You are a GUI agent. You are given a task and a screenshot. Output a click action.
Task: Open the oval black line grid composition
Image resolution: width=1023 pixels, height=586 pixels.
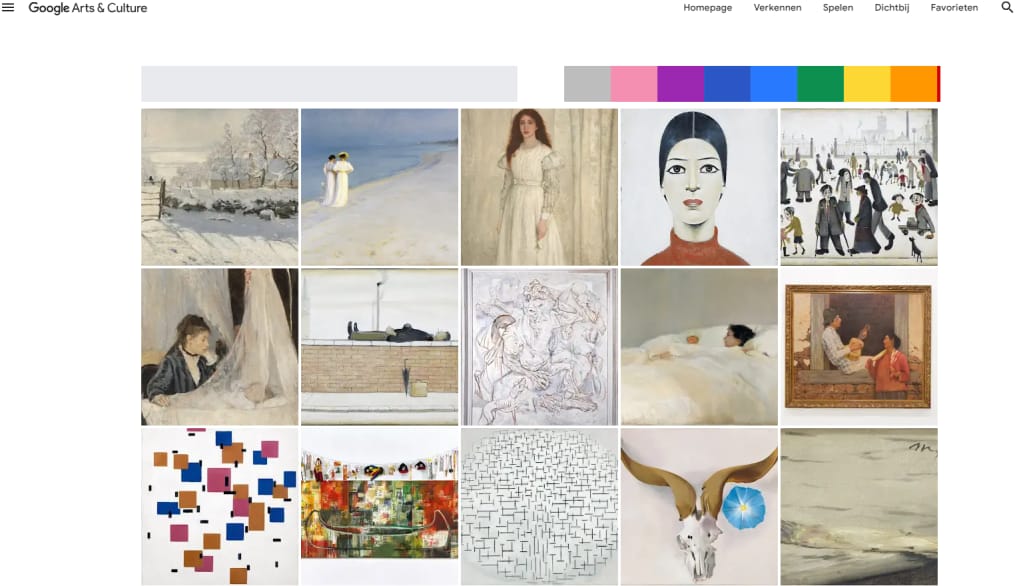[540, 506]
